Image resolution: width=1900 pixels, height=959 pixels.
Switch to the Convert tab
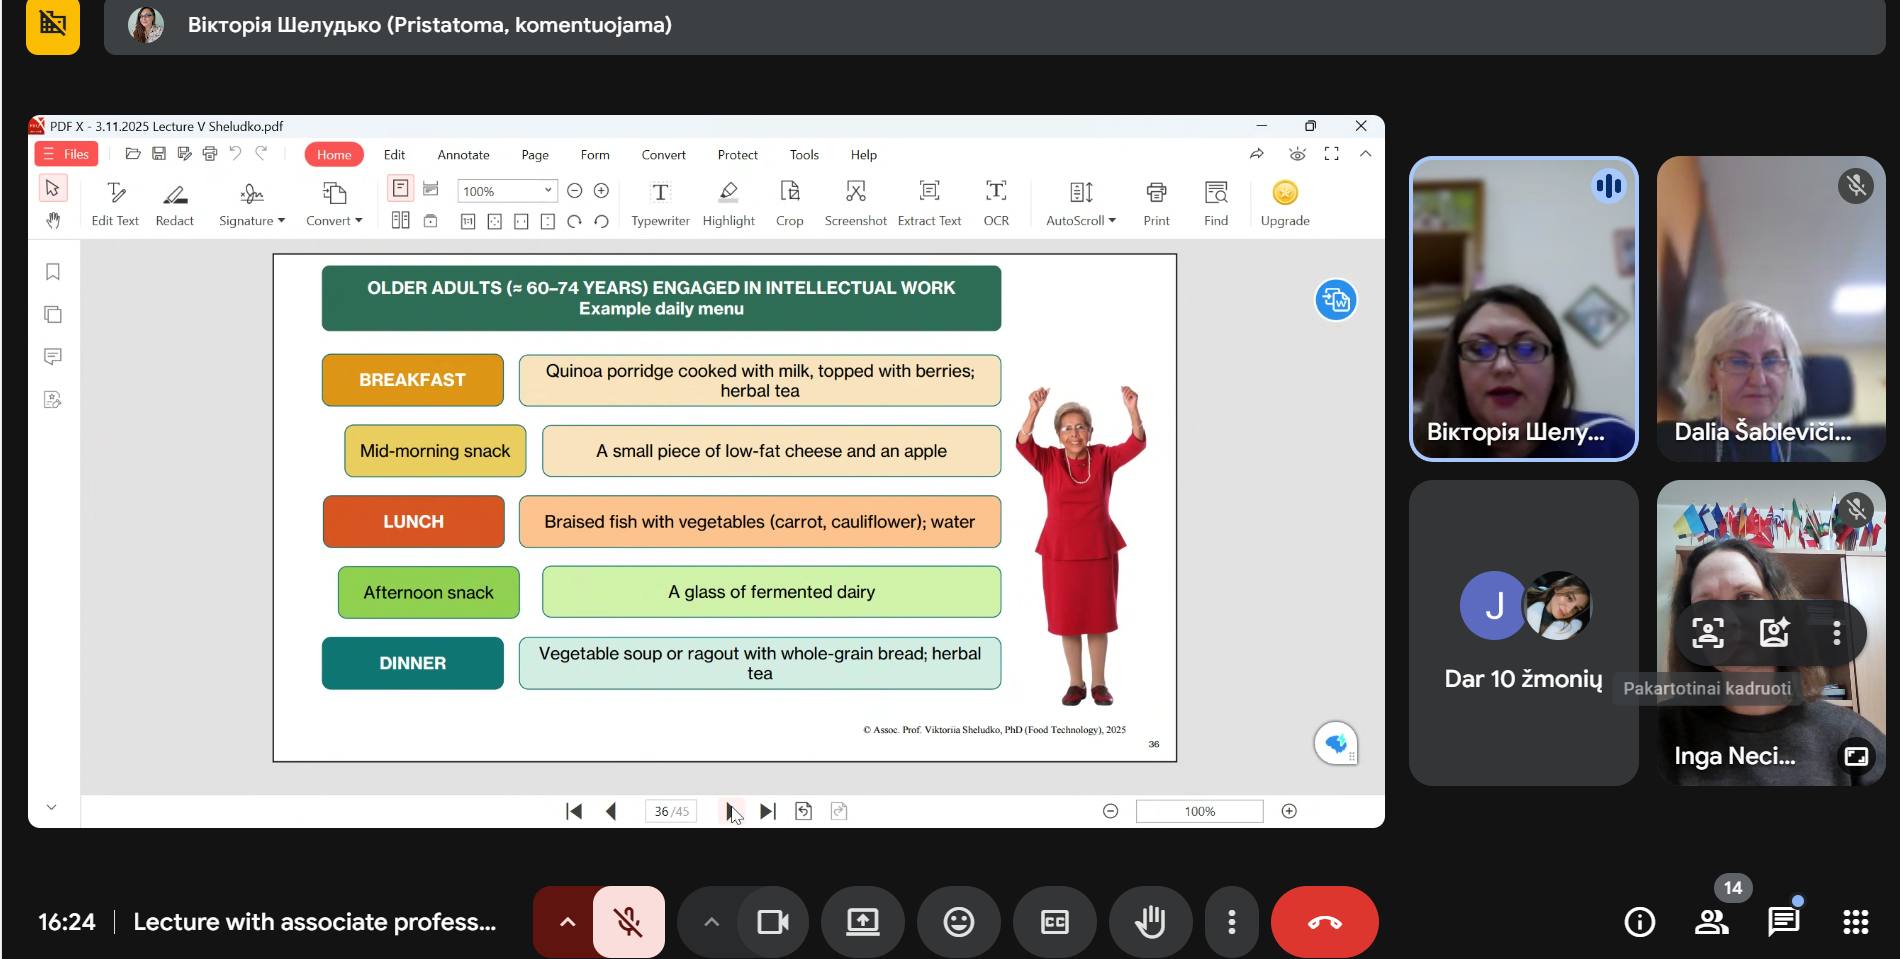click(x=663, y=155)
